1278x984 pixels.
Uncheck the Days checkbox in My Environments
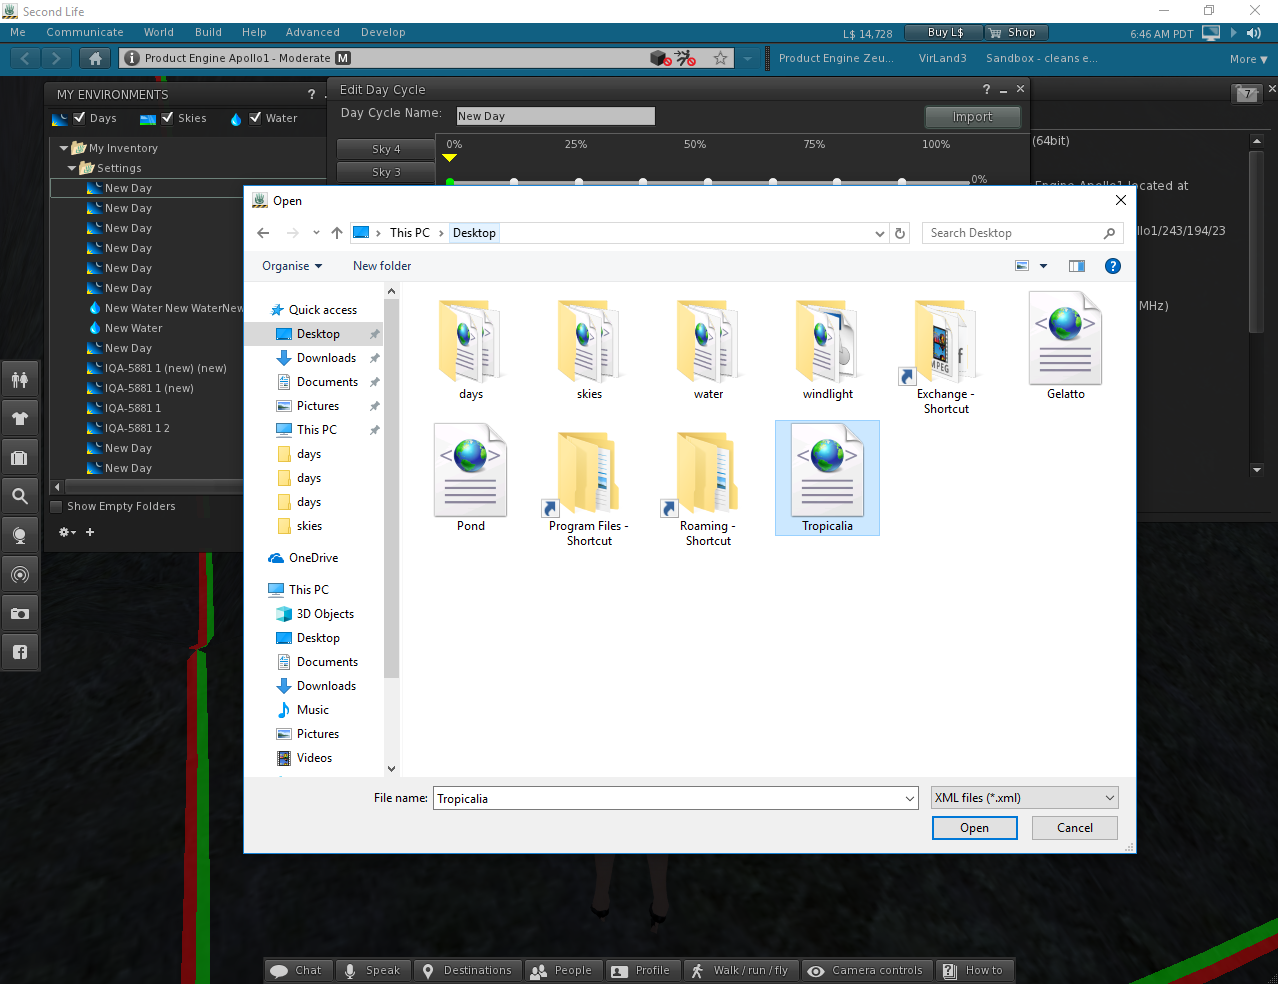tap(78, 118)
